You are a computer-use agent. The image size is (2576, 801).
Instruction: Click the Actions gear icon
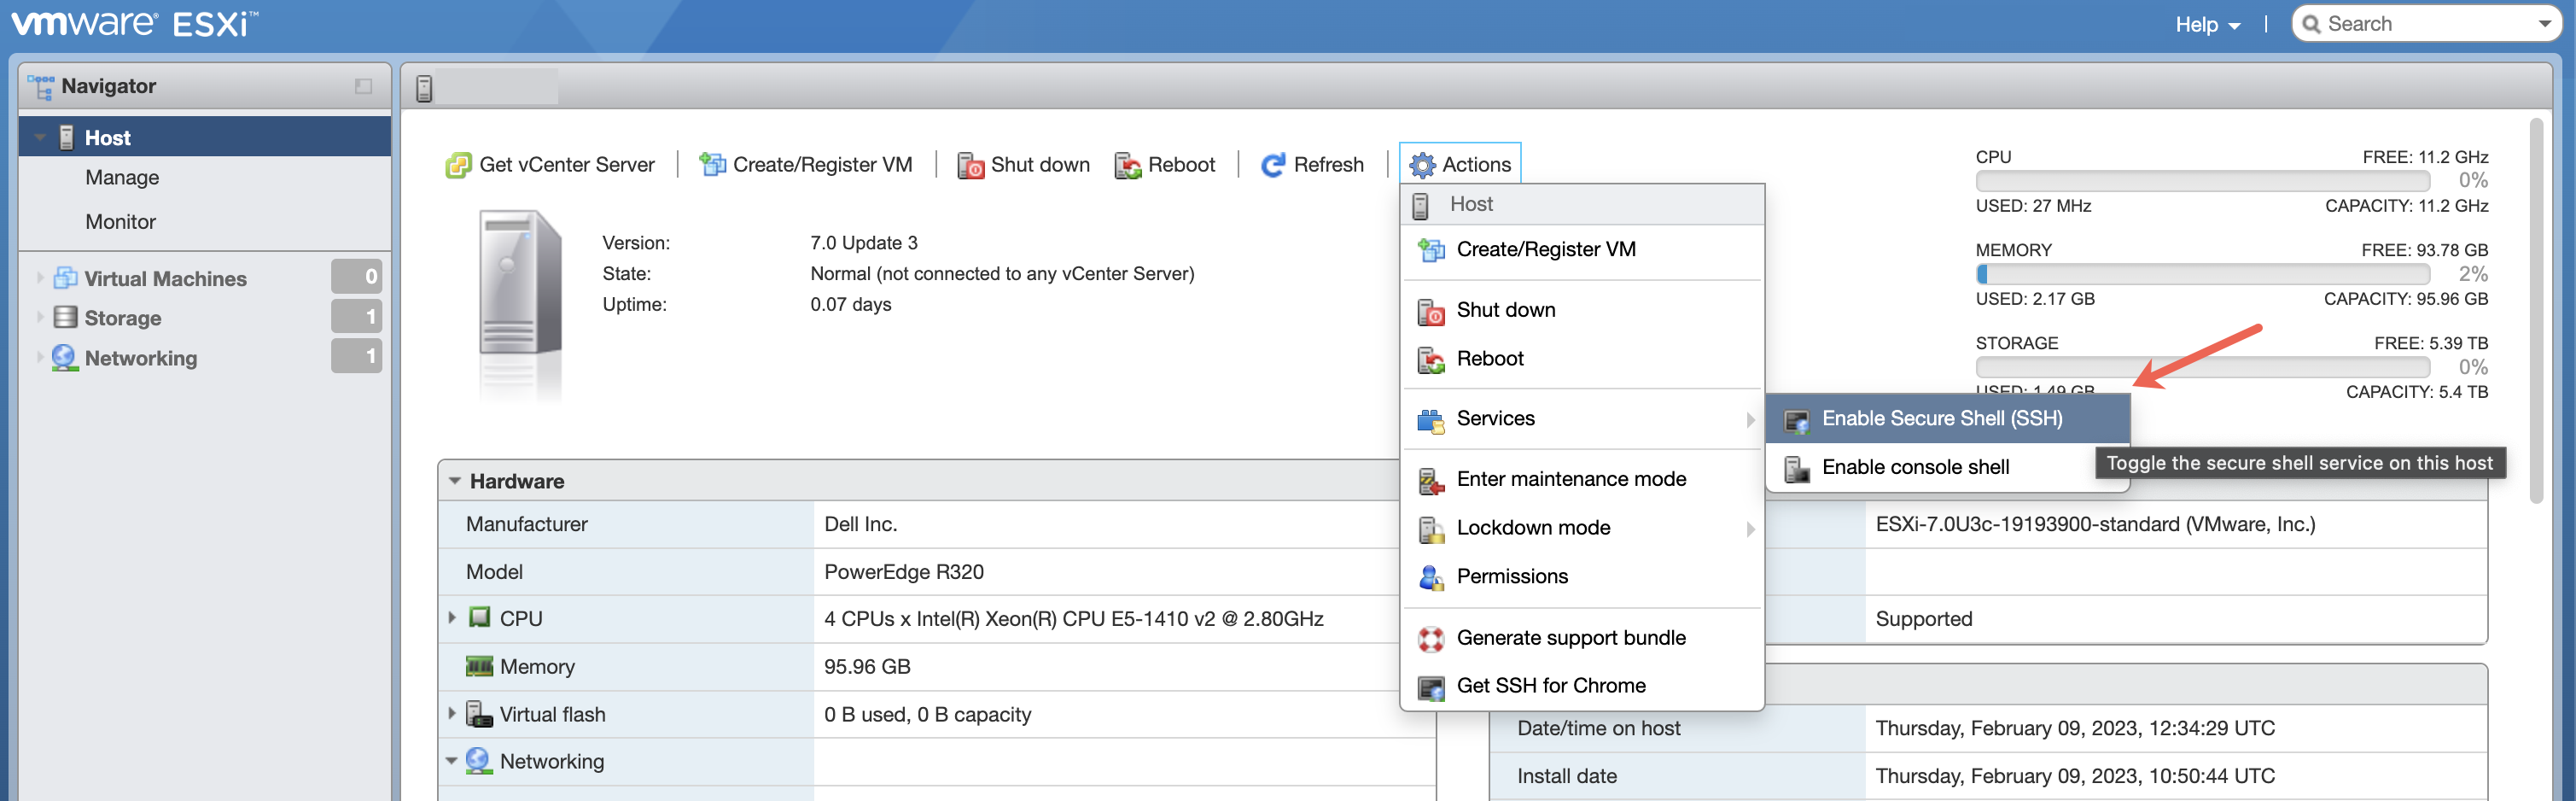coord(1422,165)
